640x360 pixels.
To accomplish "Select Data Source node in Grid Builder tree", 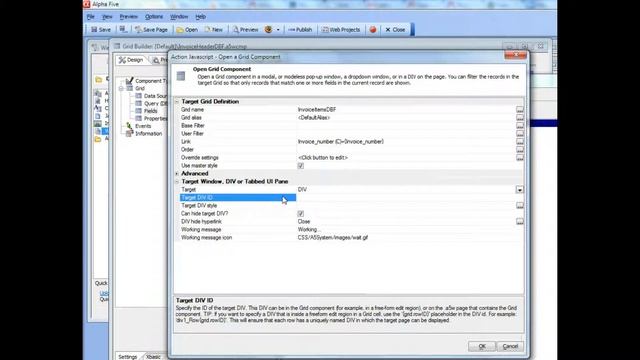I will click(151, 96).
